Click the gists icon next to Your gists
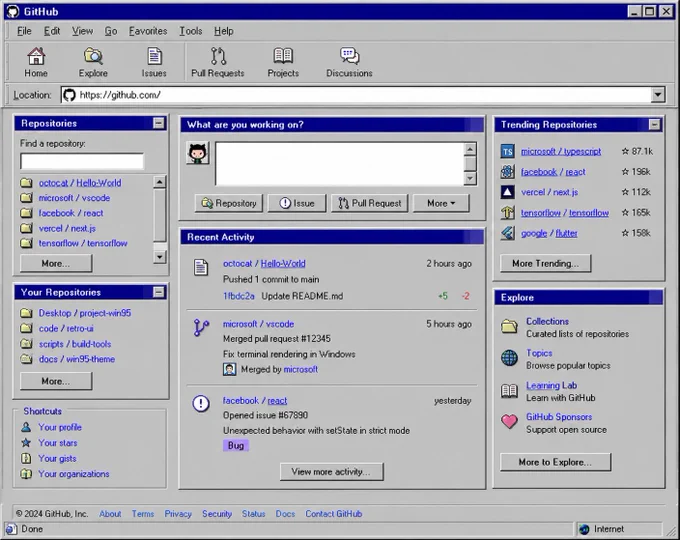The height and width of the screenshot is (540, 680). [26, 458]
